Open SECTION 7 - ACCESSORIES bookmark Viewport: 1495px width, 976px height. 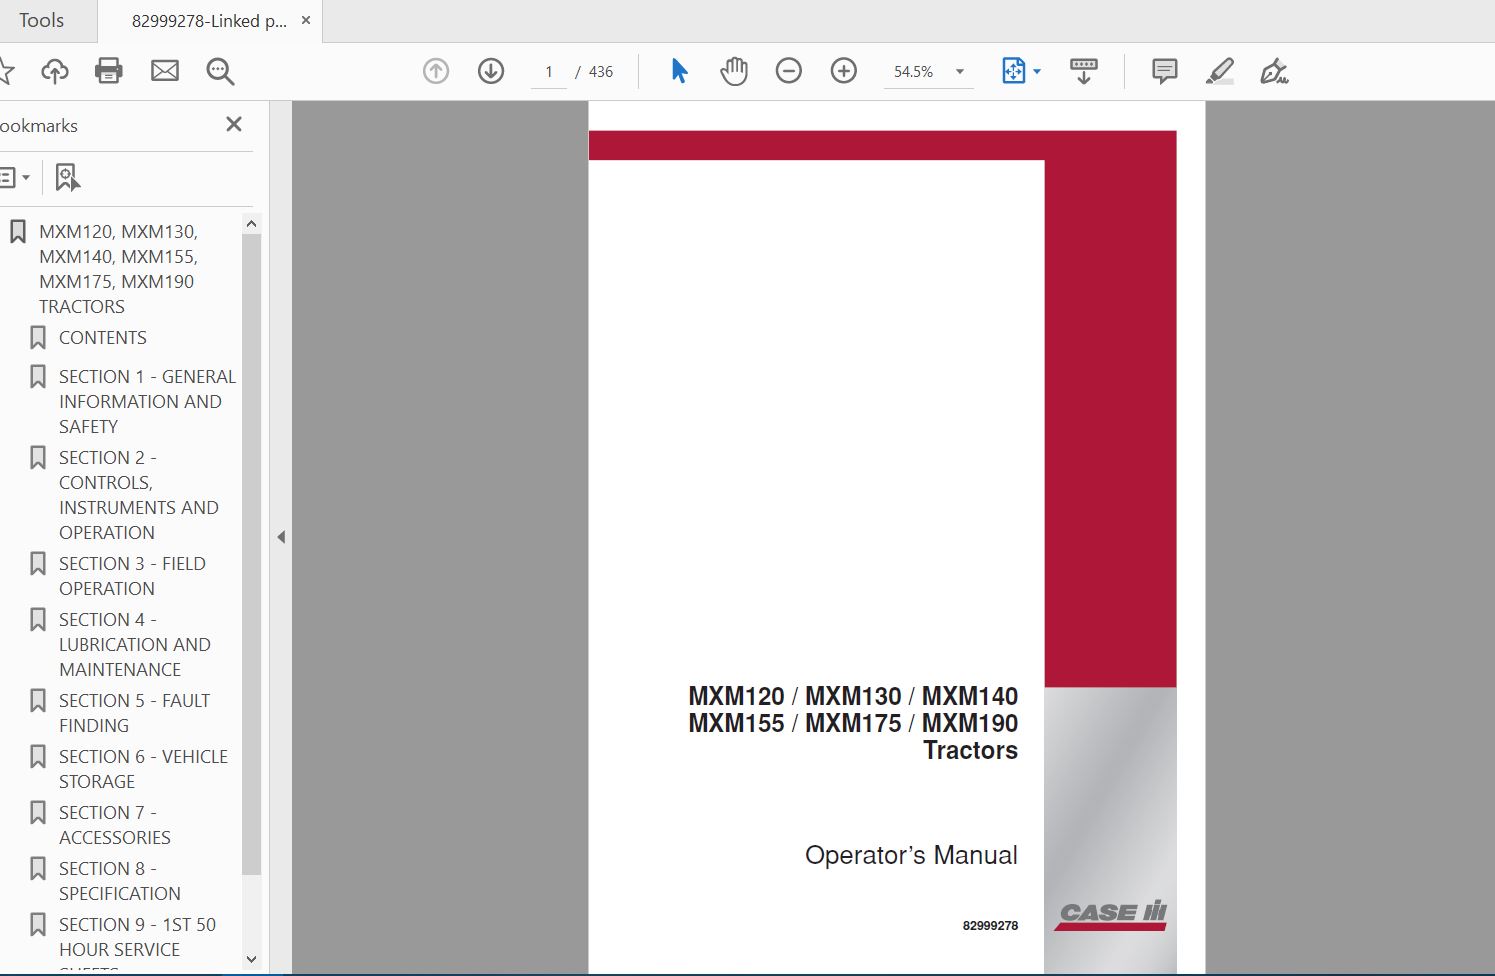point(114,825)
